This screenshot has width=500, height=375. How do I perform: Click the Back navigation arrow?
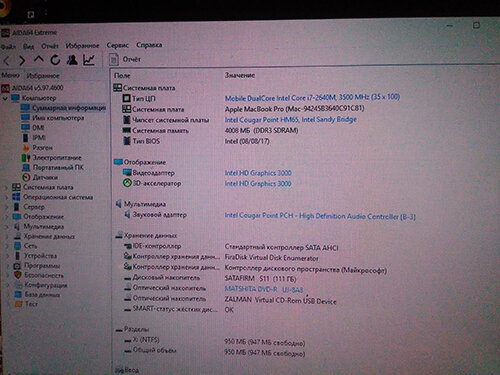point(6,61)
